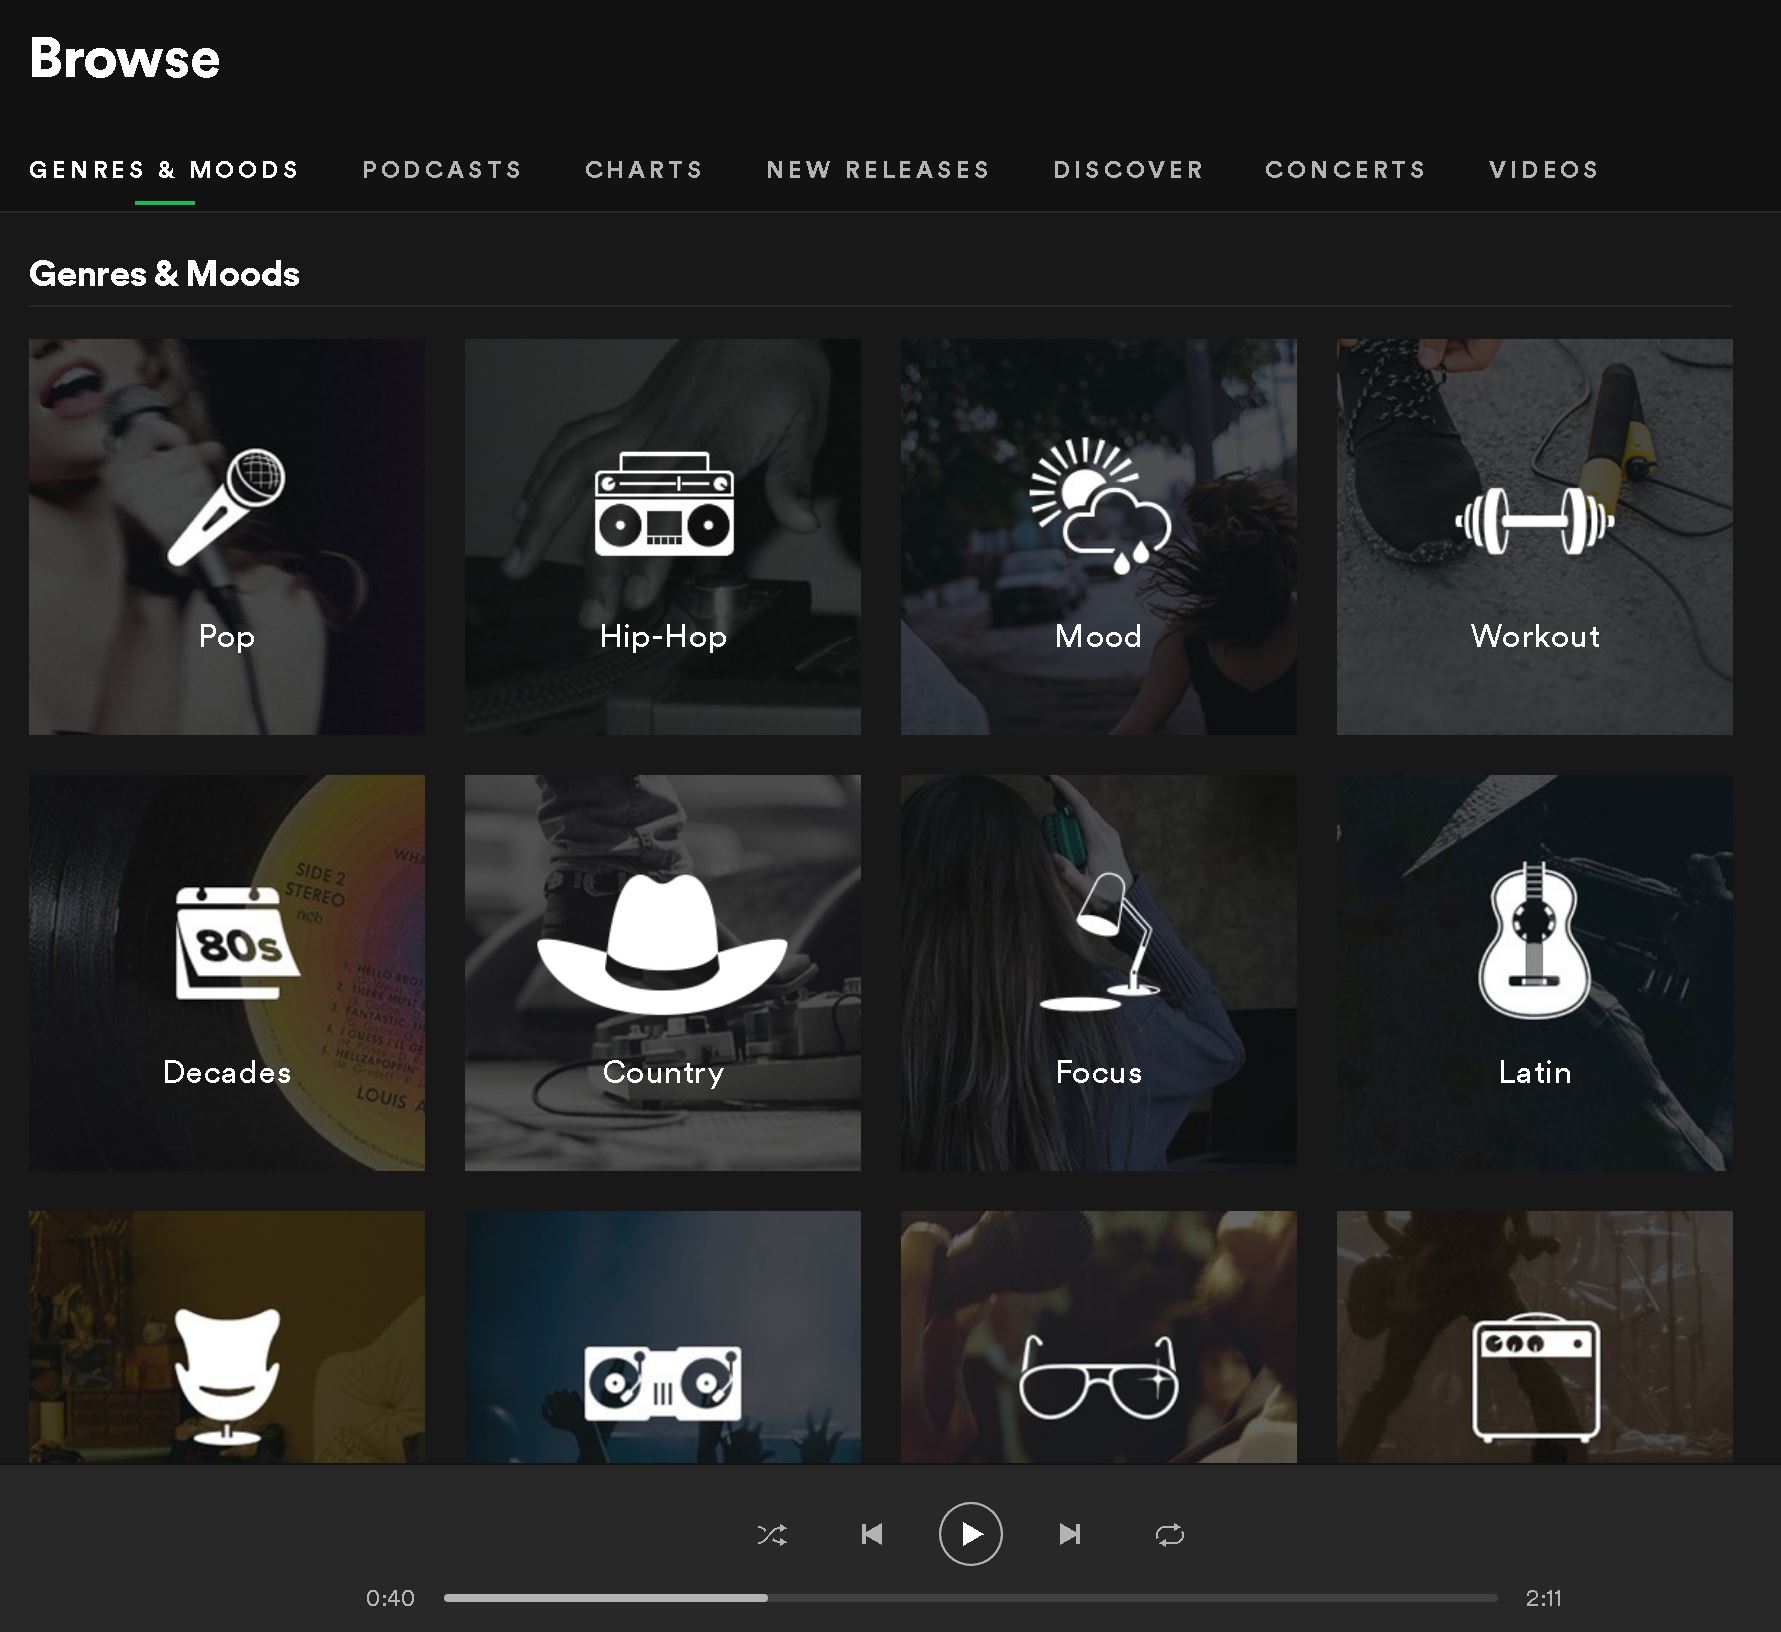Open the DJ turntables genre tile
Image resolution: width=1781 pixels, height=1632 pixels.
pos(663,1337)
